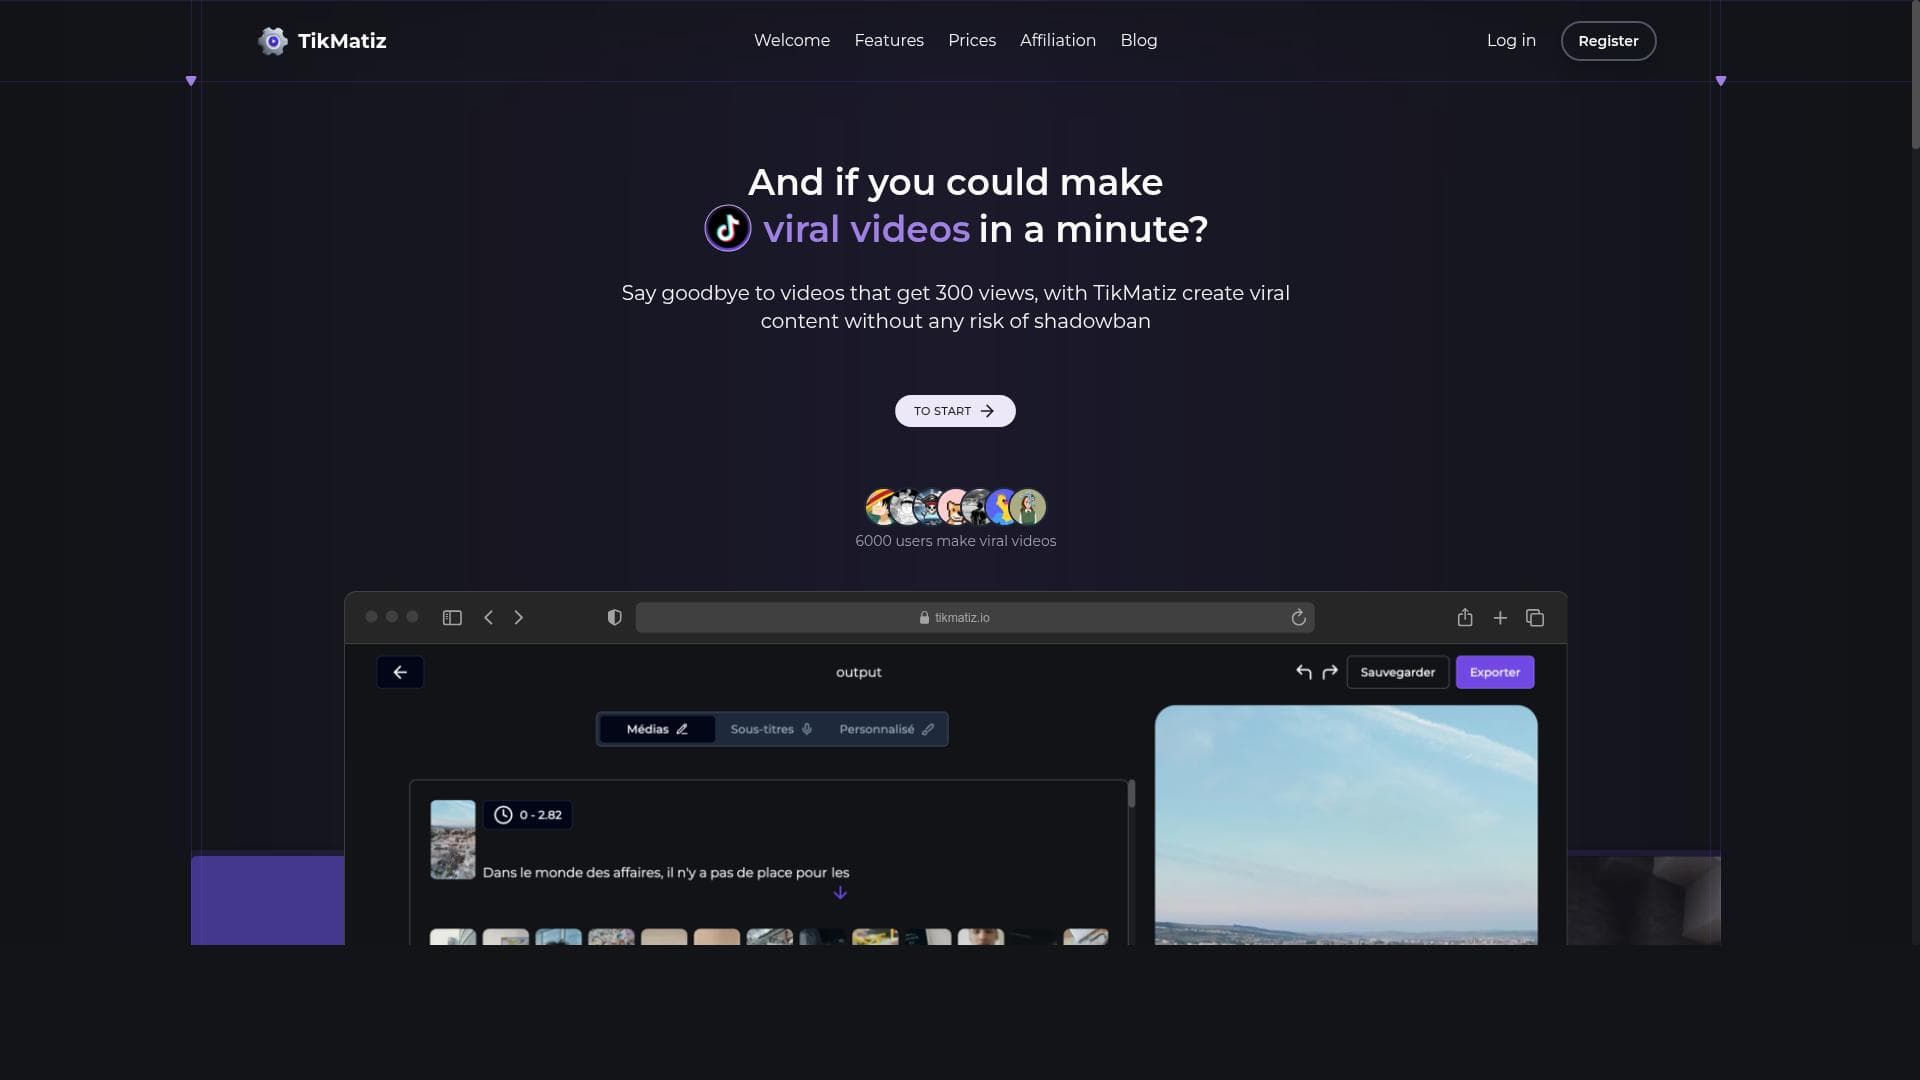Viewport: 1920px width, 1080px height.
Task: Click the share icon in browser toolbar
Action: [x=1465, y=618]
